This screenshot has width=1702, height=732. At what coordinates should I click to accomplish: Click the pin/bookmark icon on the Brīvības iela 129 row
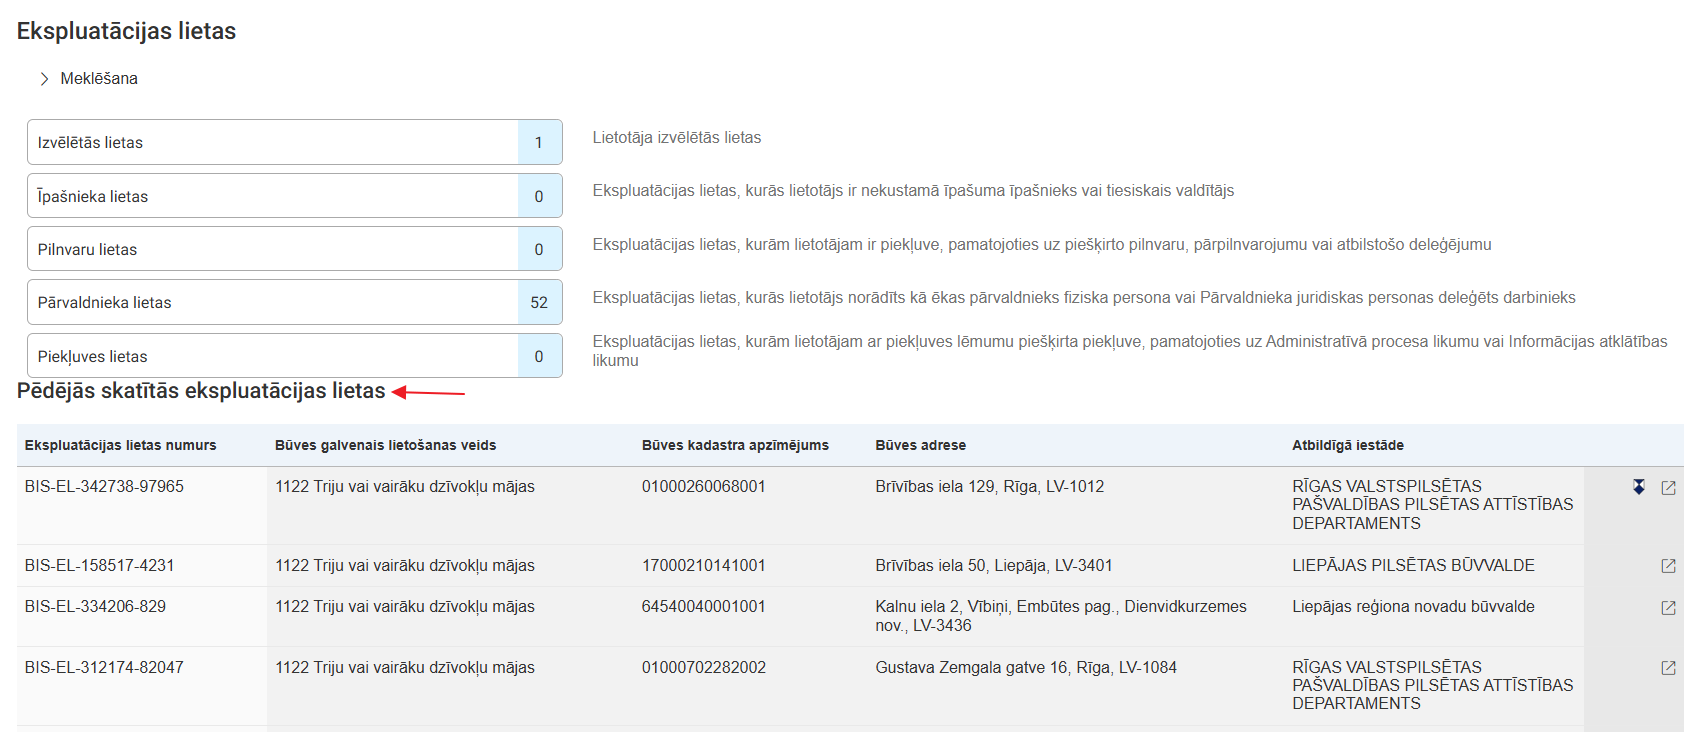[x=1639, y=487]
